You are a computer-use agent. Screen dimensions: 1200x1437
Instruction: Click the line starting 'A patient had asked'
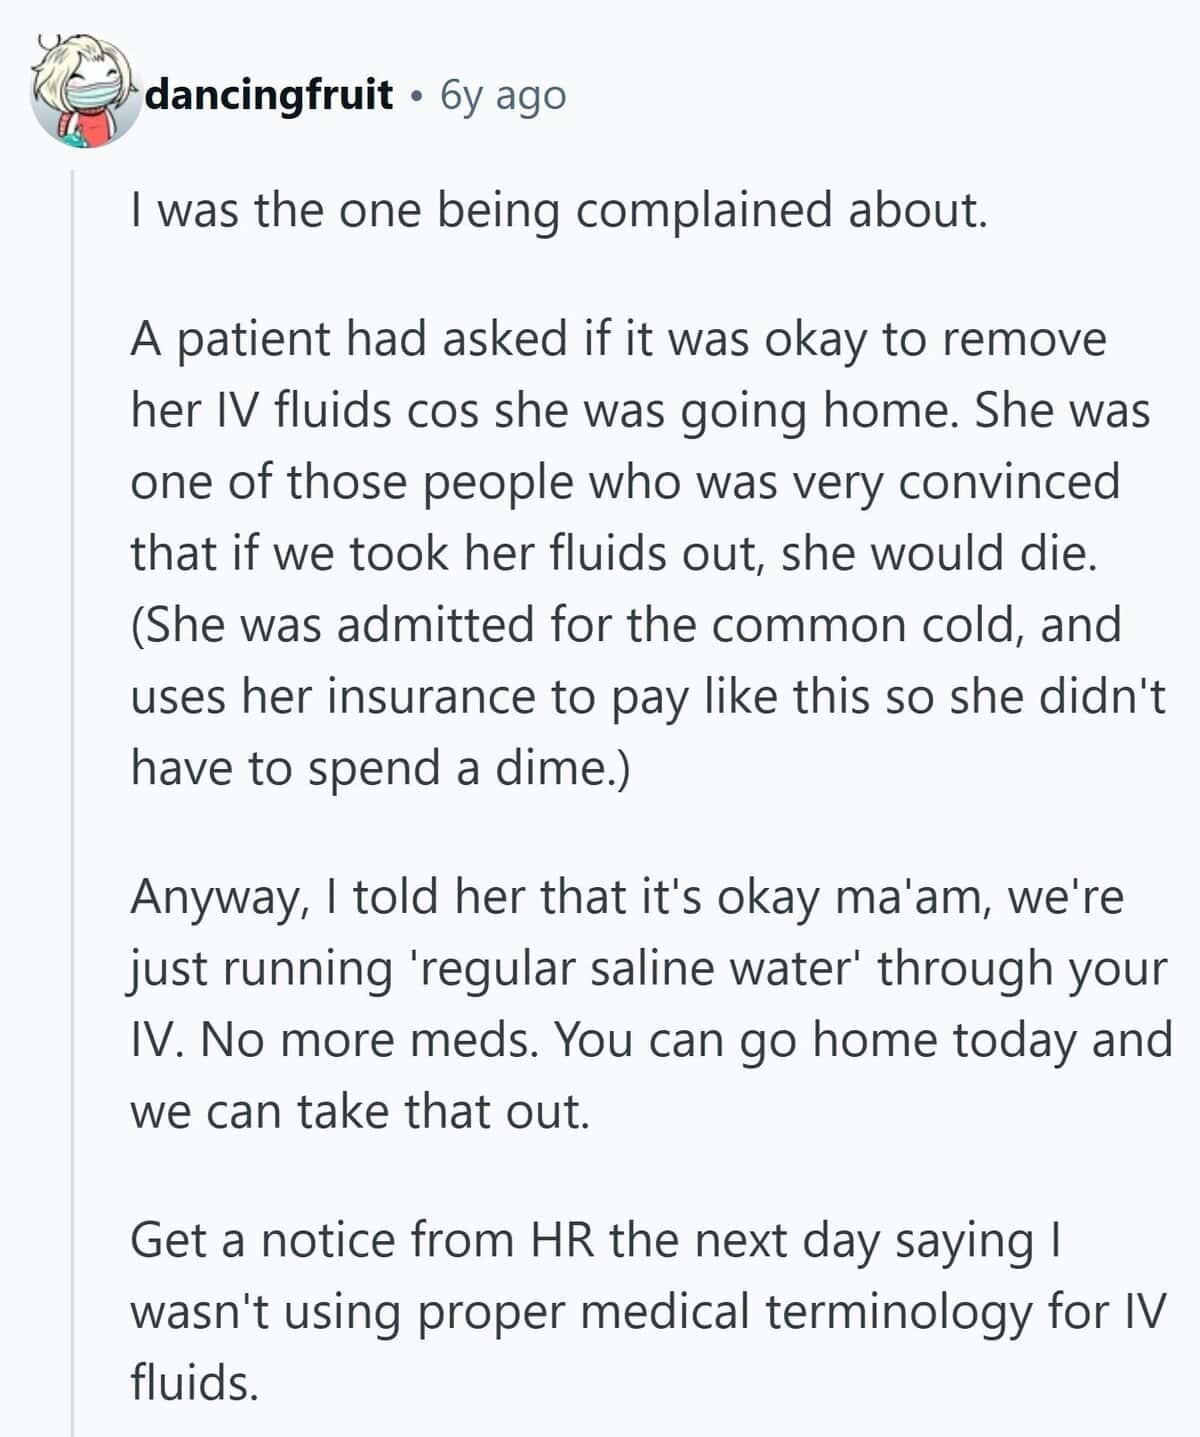(618, 339)
